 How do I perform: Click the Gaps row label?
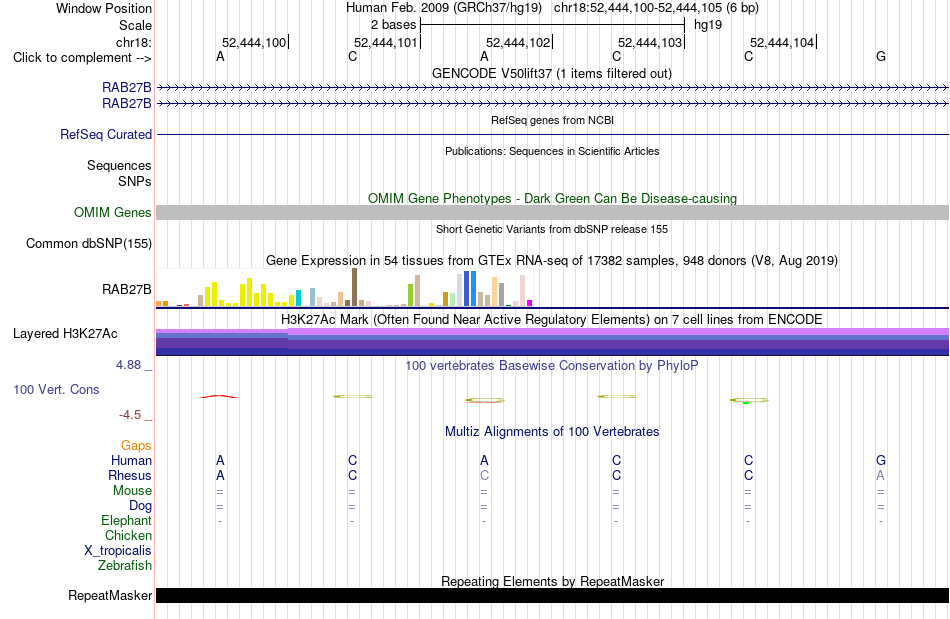(x=136, y=446)
